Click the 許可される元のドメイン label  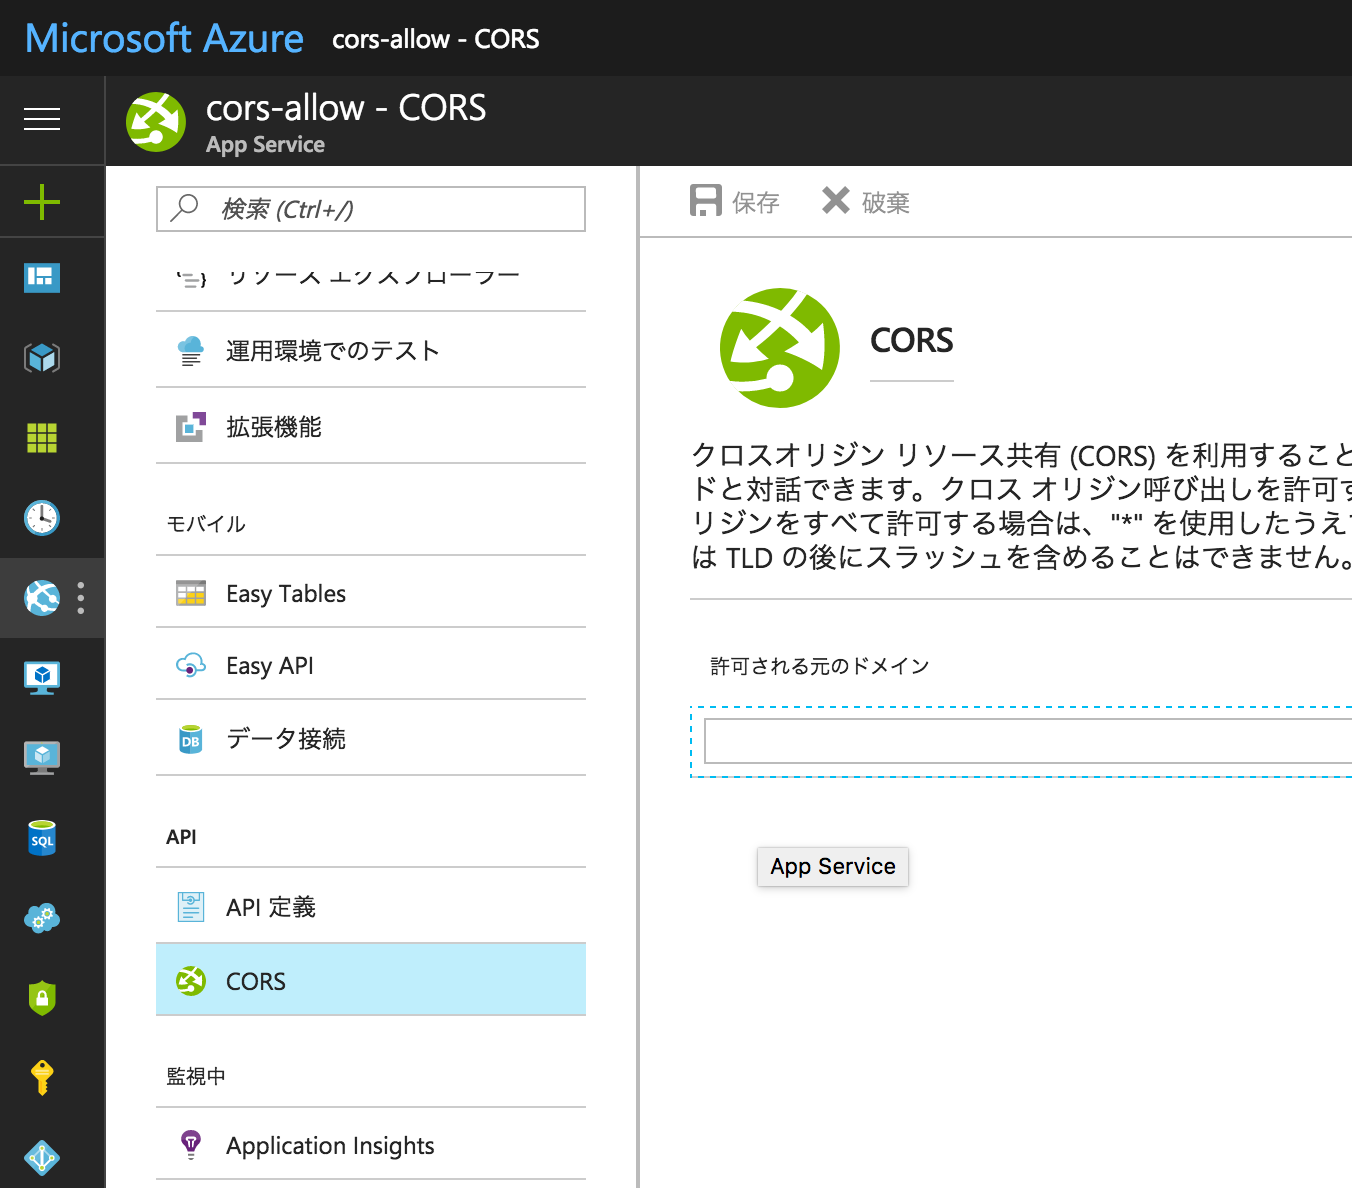(820, 666)
